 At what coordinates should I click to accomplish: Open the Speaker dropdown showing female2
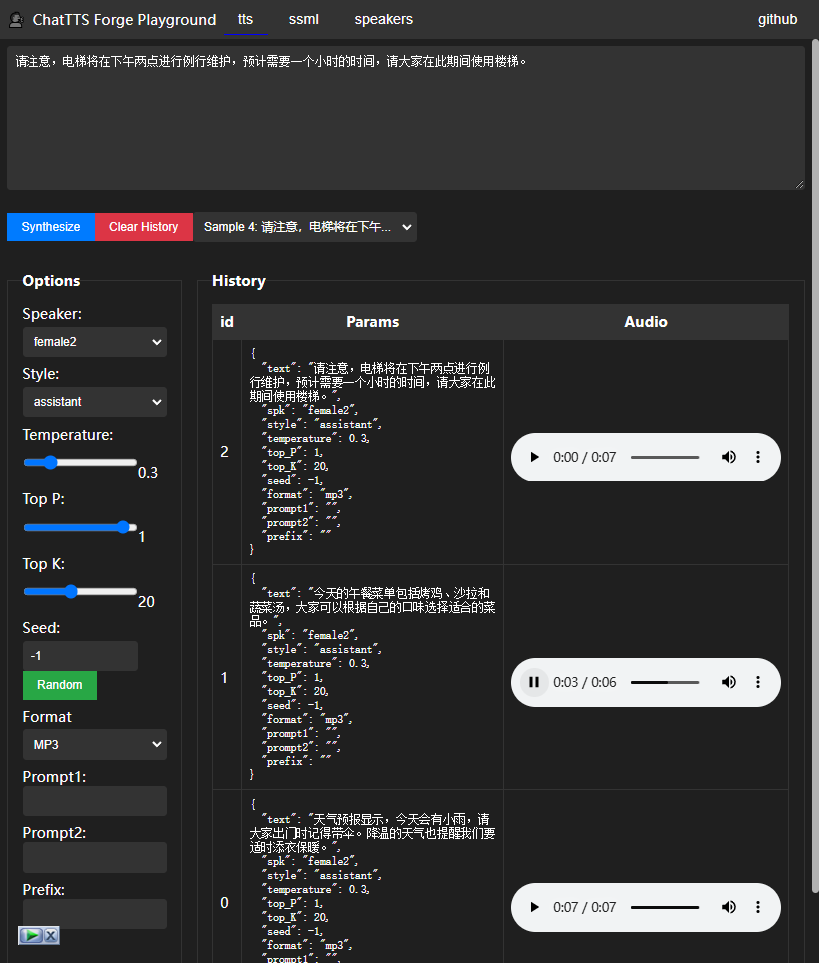point(94,342)
